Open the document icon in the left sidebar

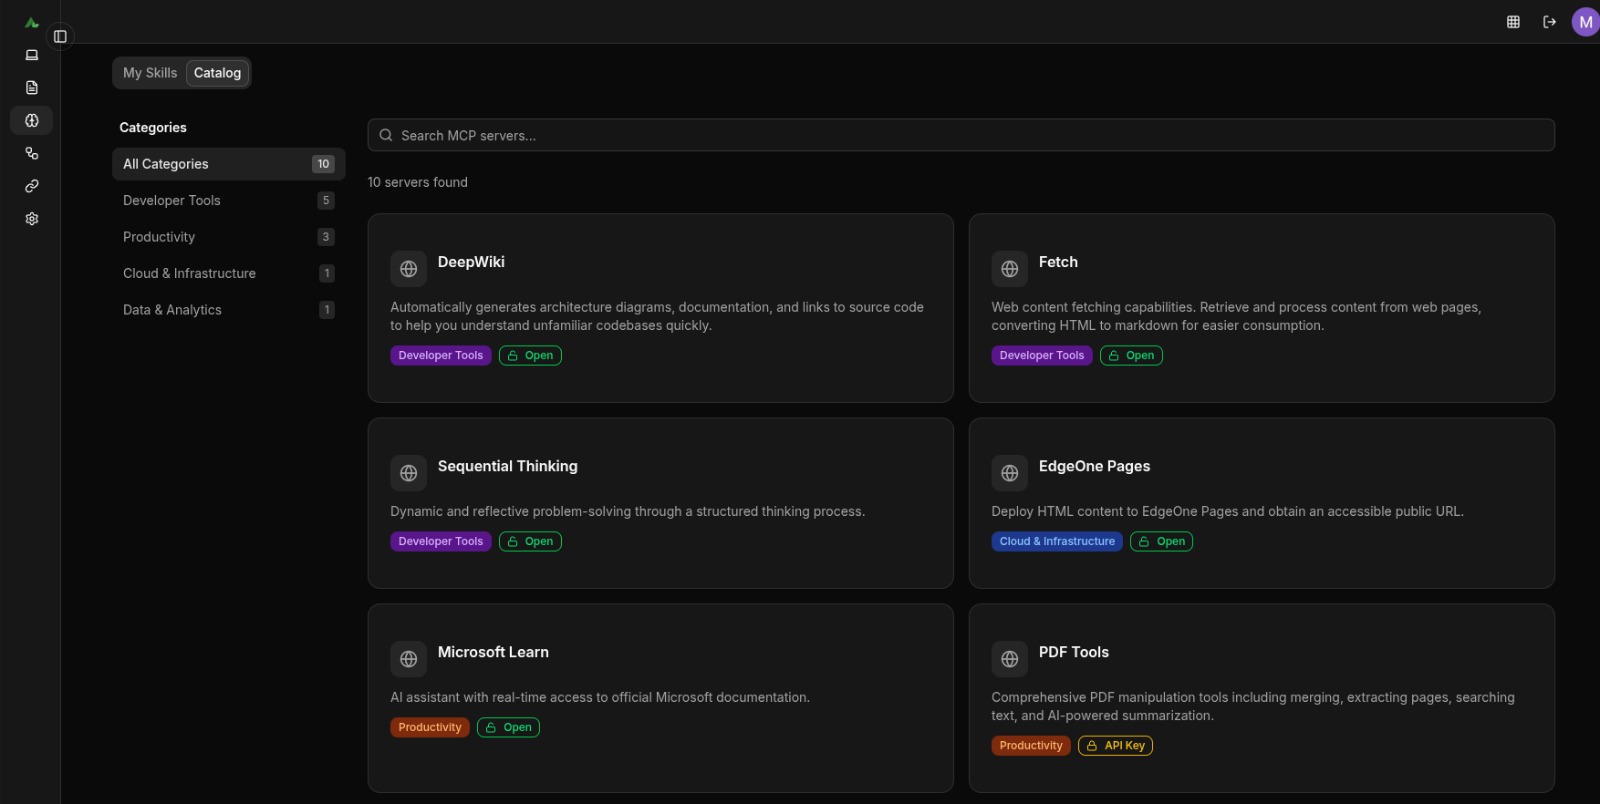click(32, 88)
